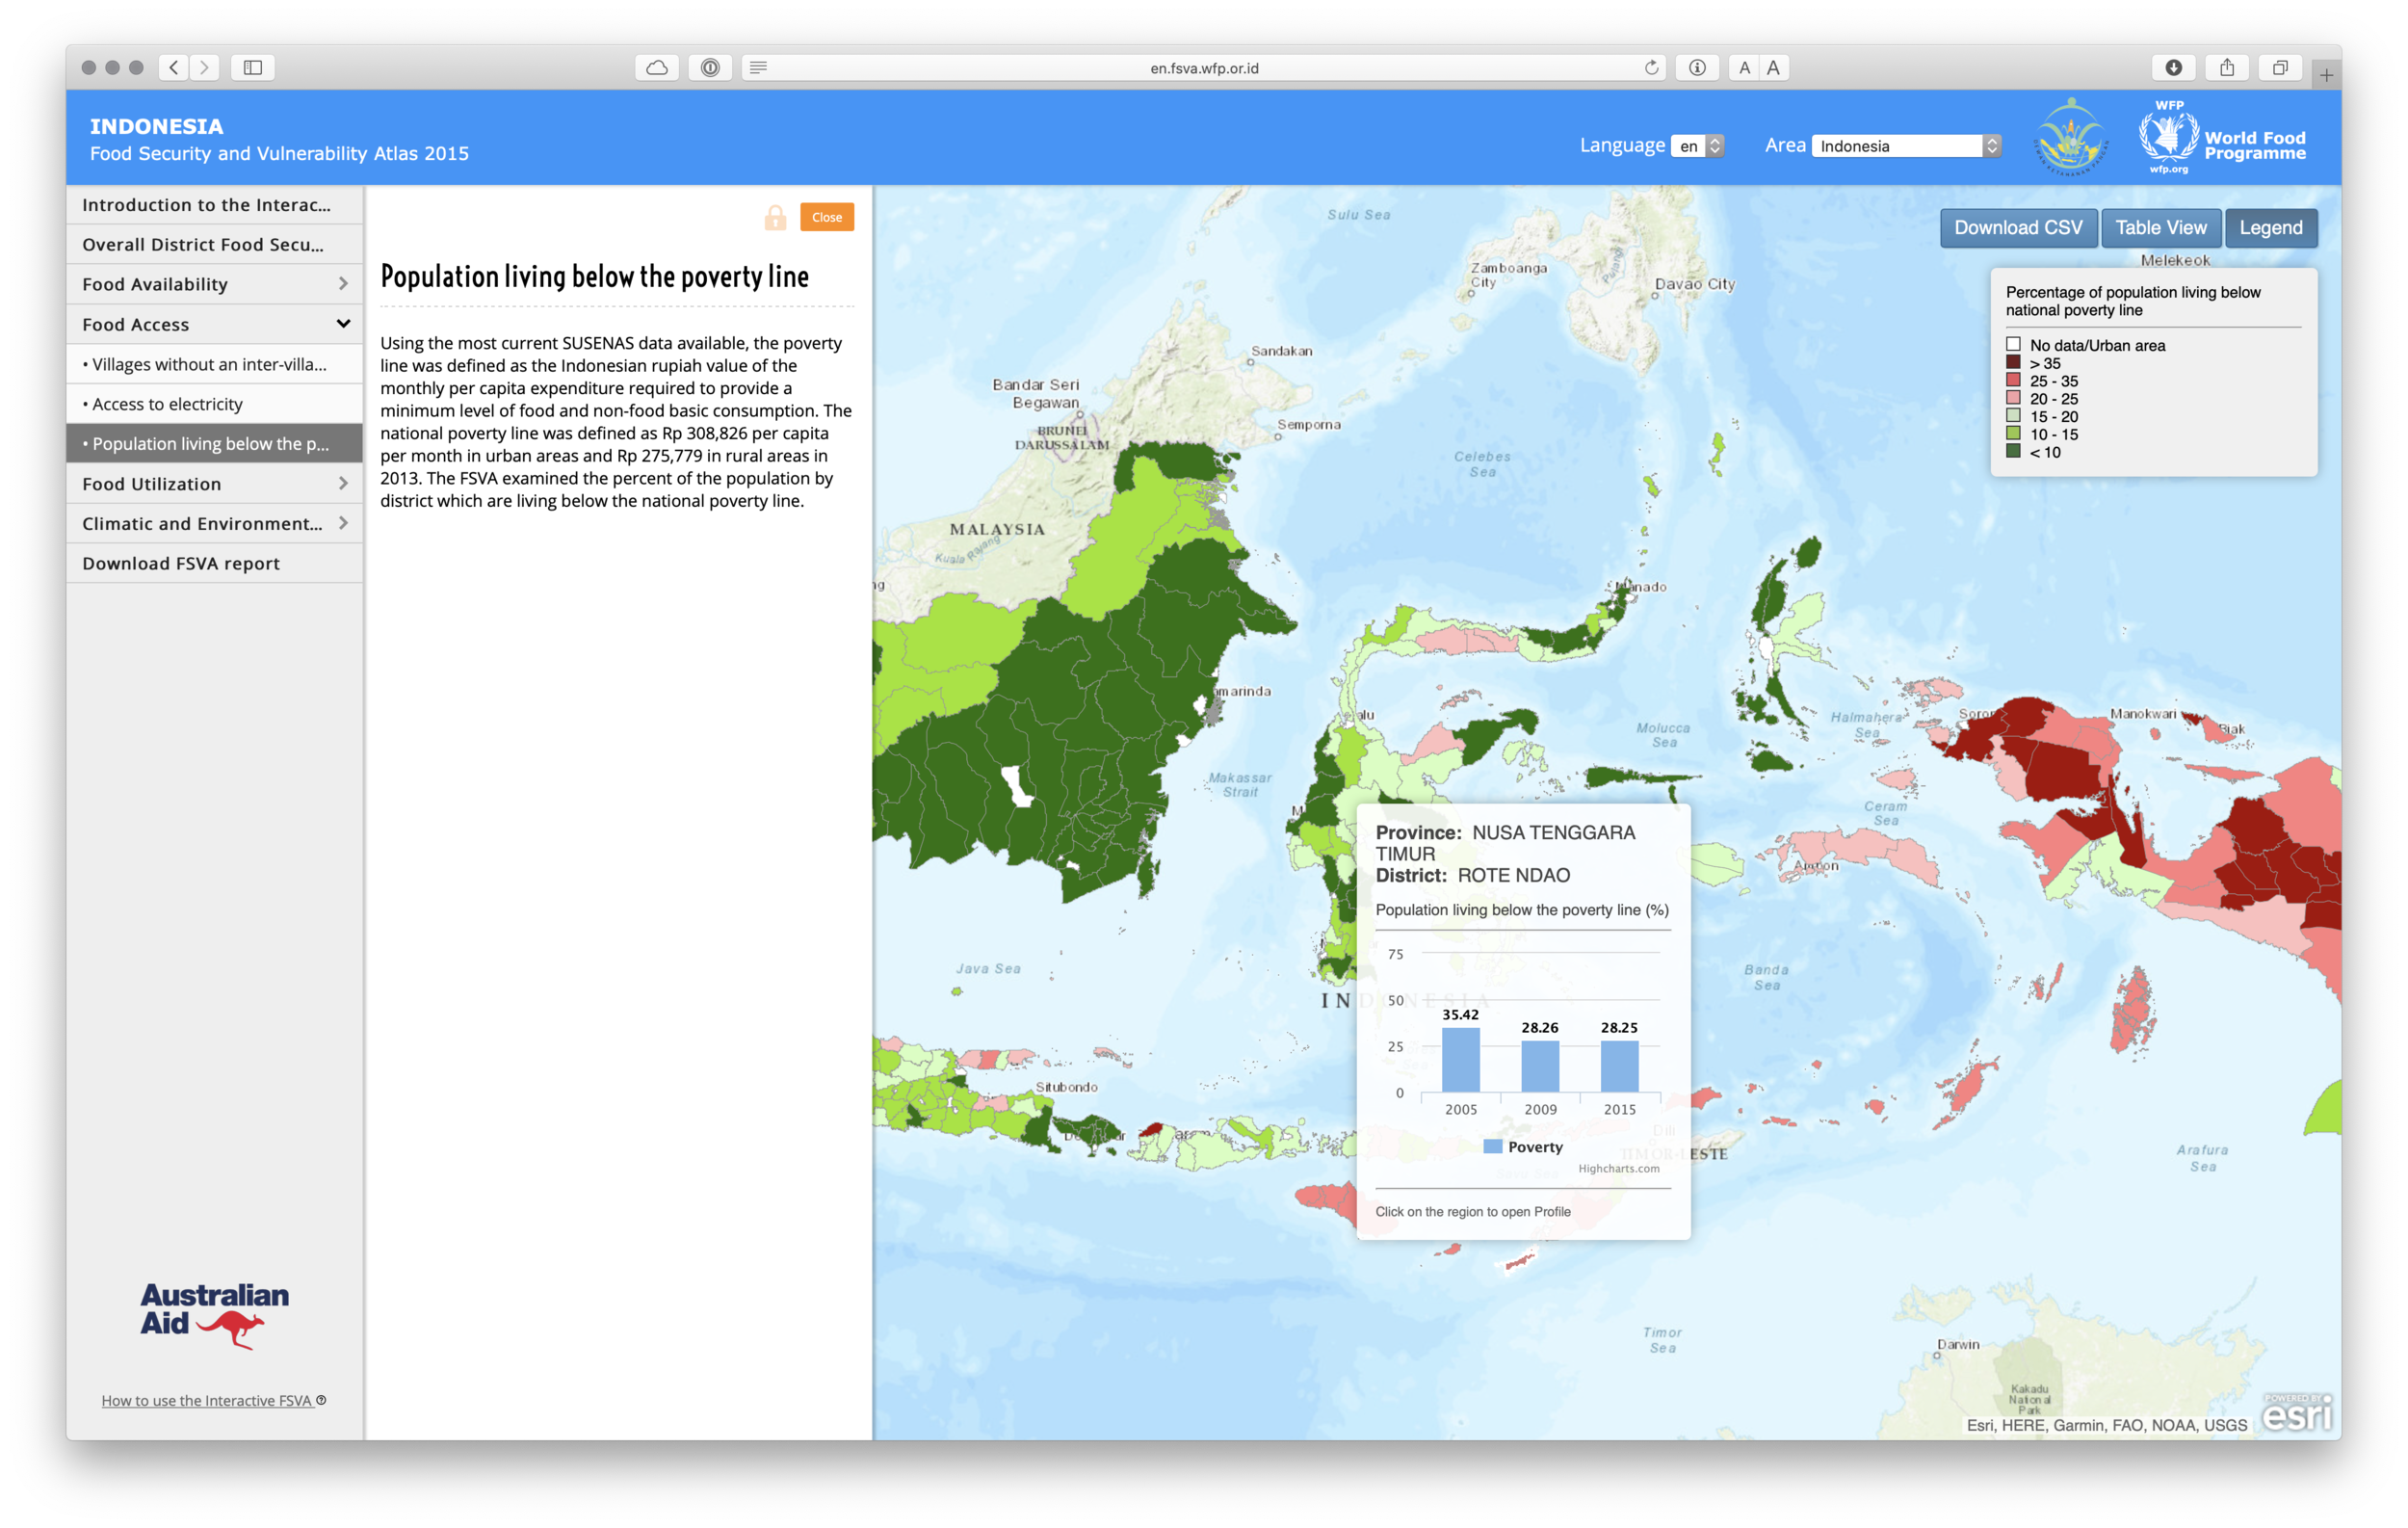Click Highcharts.com credit link

1618,1168
